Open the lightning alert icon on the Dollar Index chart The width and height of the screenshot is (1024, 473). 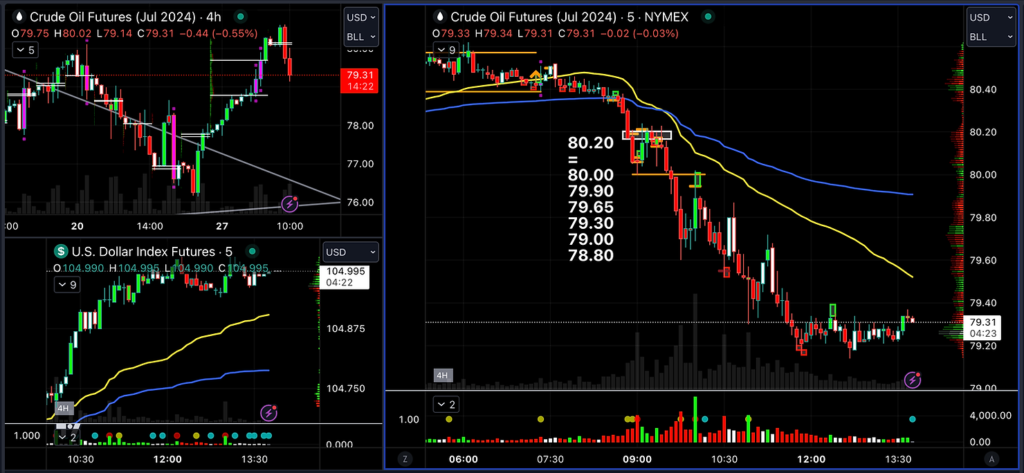click(269, 413)
